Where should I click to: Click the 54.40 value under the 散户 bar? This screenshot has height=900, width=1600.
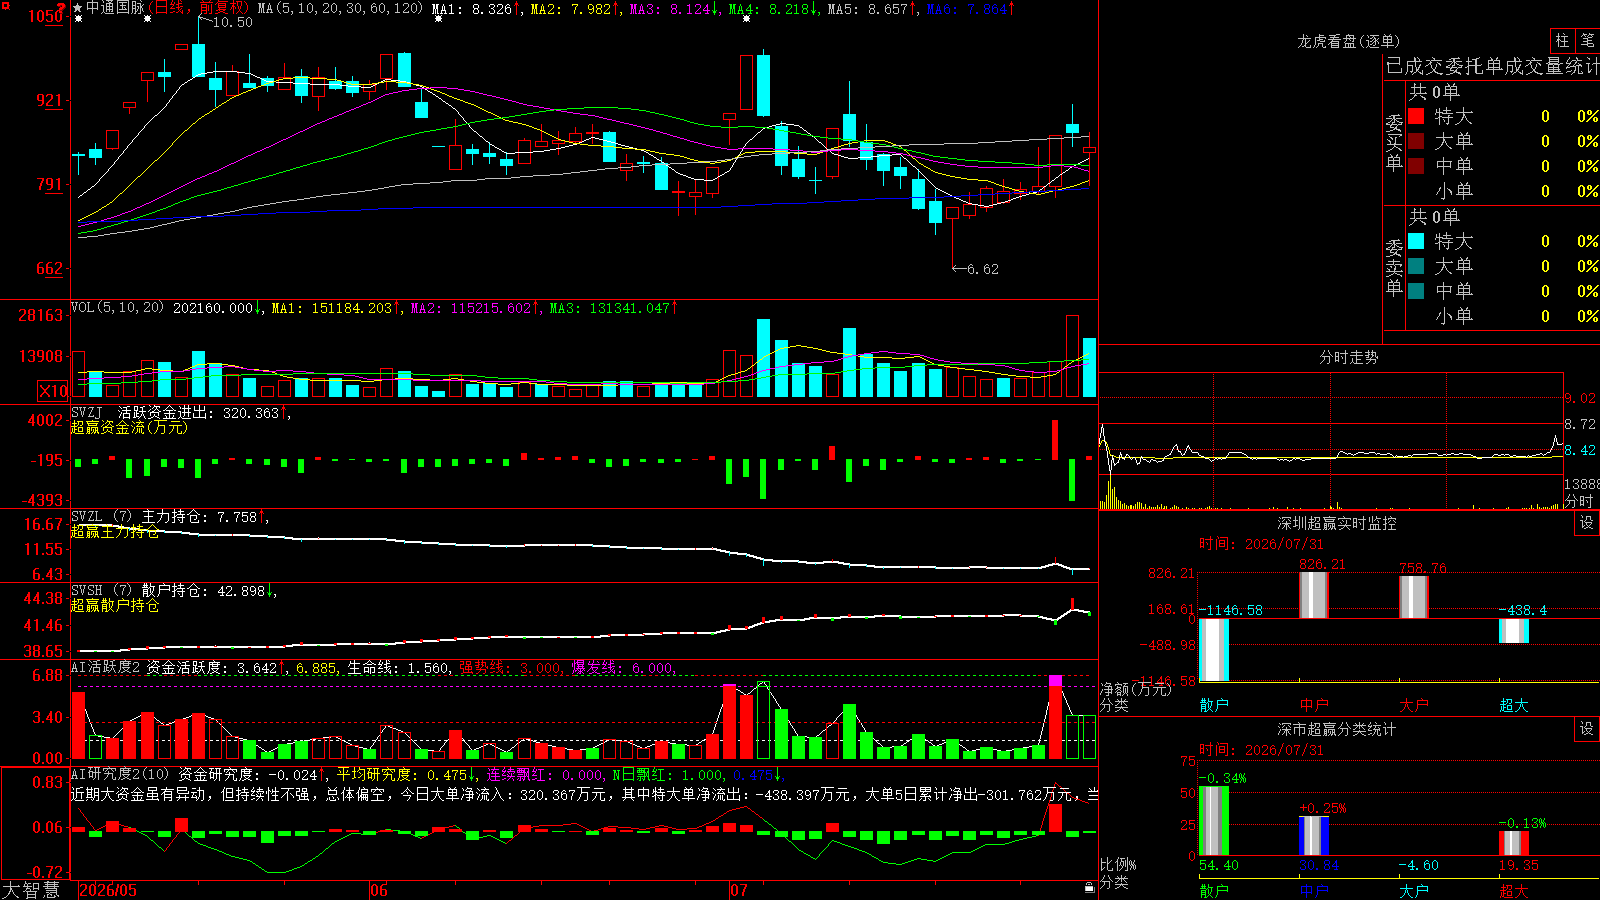[1218, 865]
